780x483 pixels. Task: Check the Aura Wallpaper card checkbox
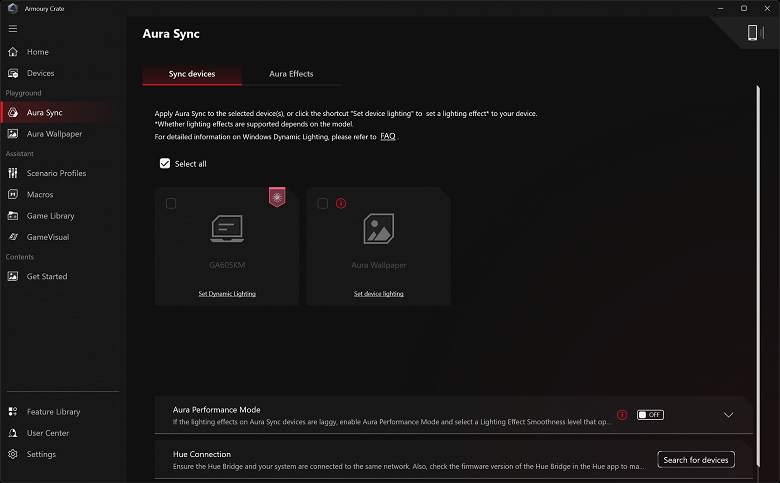[322, 203]
